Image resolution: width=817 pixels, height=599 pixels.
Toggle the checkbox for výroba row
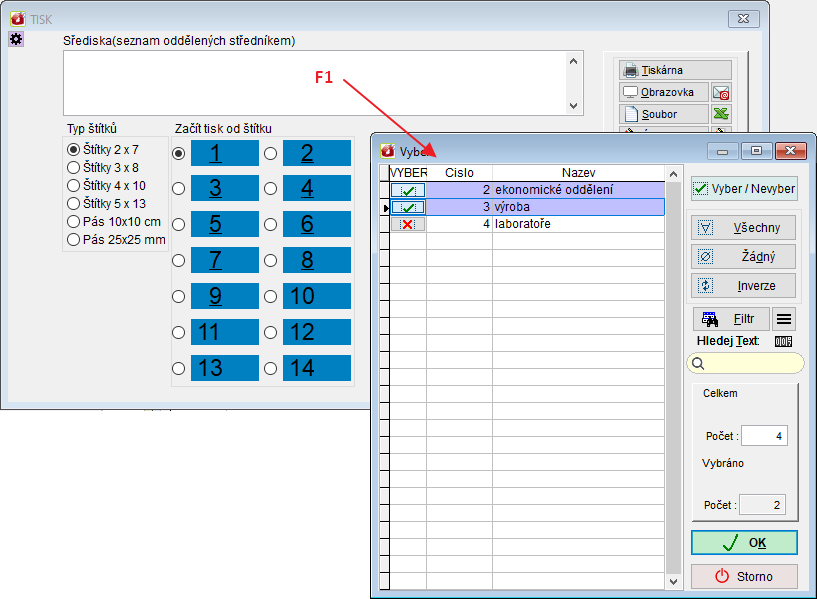click(x=408, y=207)
